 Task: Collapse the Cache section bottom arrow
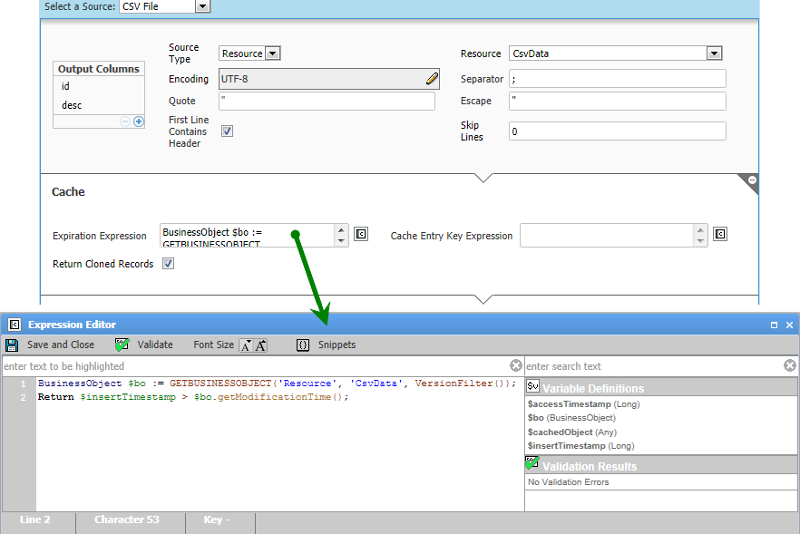pos(483,299)
